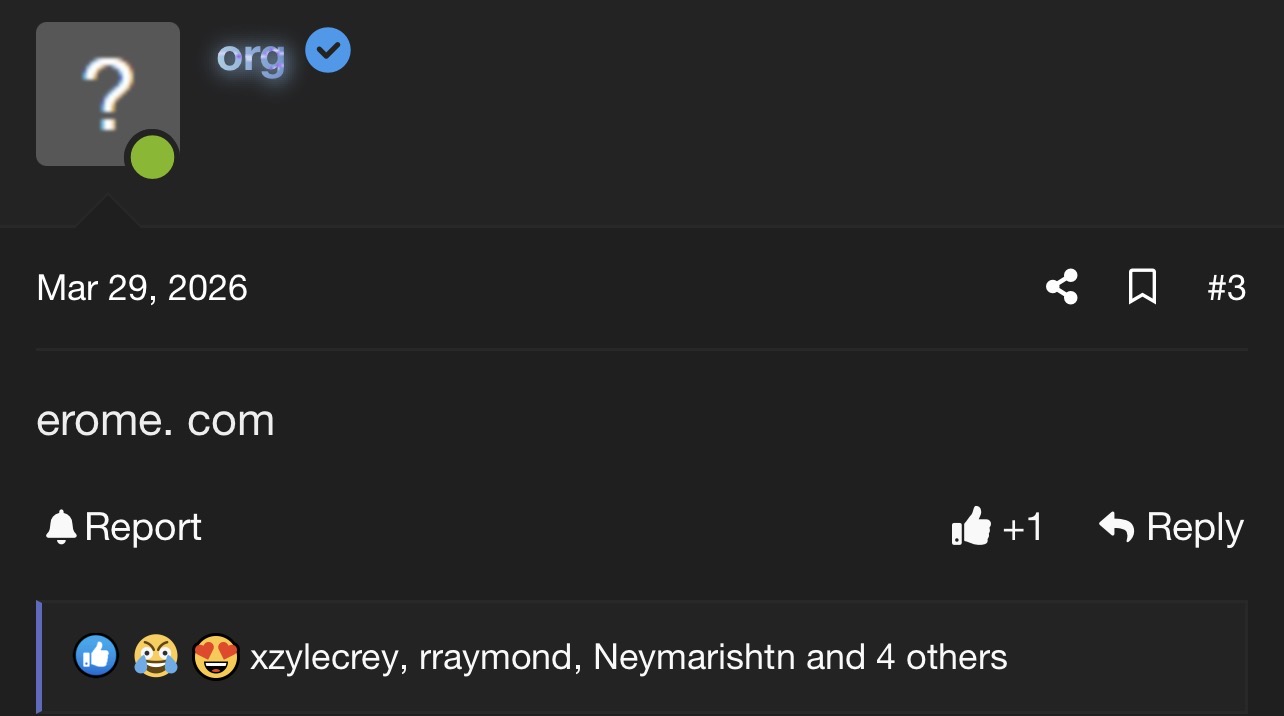The image size is (1284, 716).
Task: Report this post
Action: click(x=143, y=527)
